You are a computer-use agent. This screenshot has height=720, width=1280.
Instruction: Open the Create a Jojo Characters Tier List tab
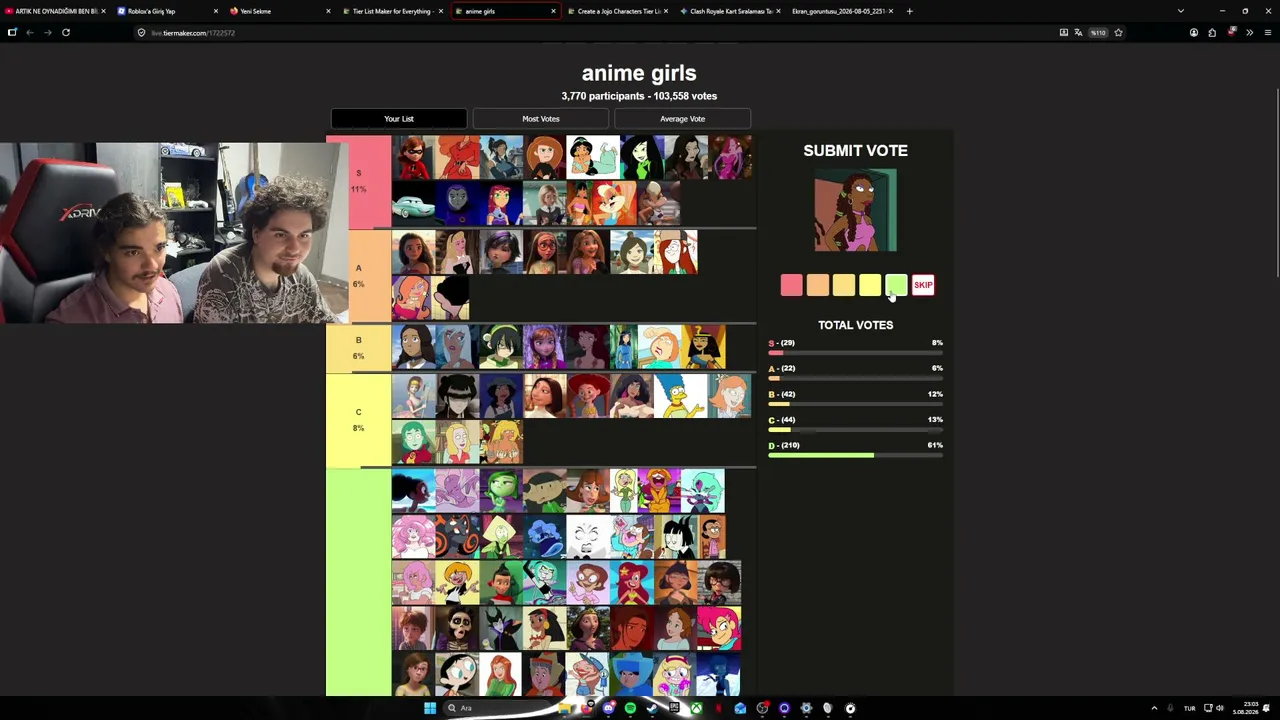click(616, 11)
